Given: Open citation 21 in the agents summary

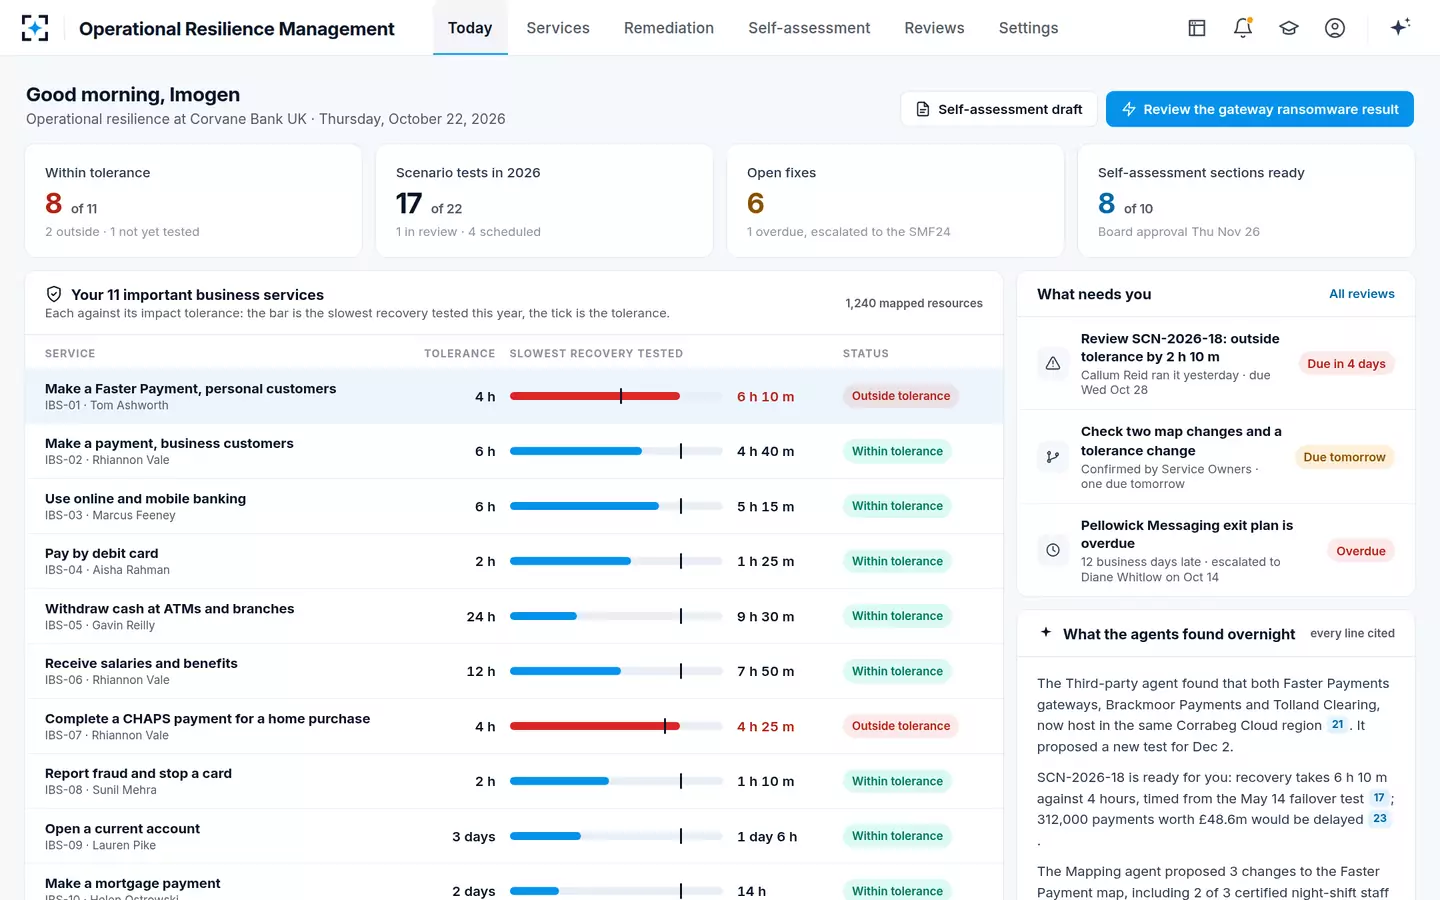Looking at the screenshot, I should (1337, 725).
